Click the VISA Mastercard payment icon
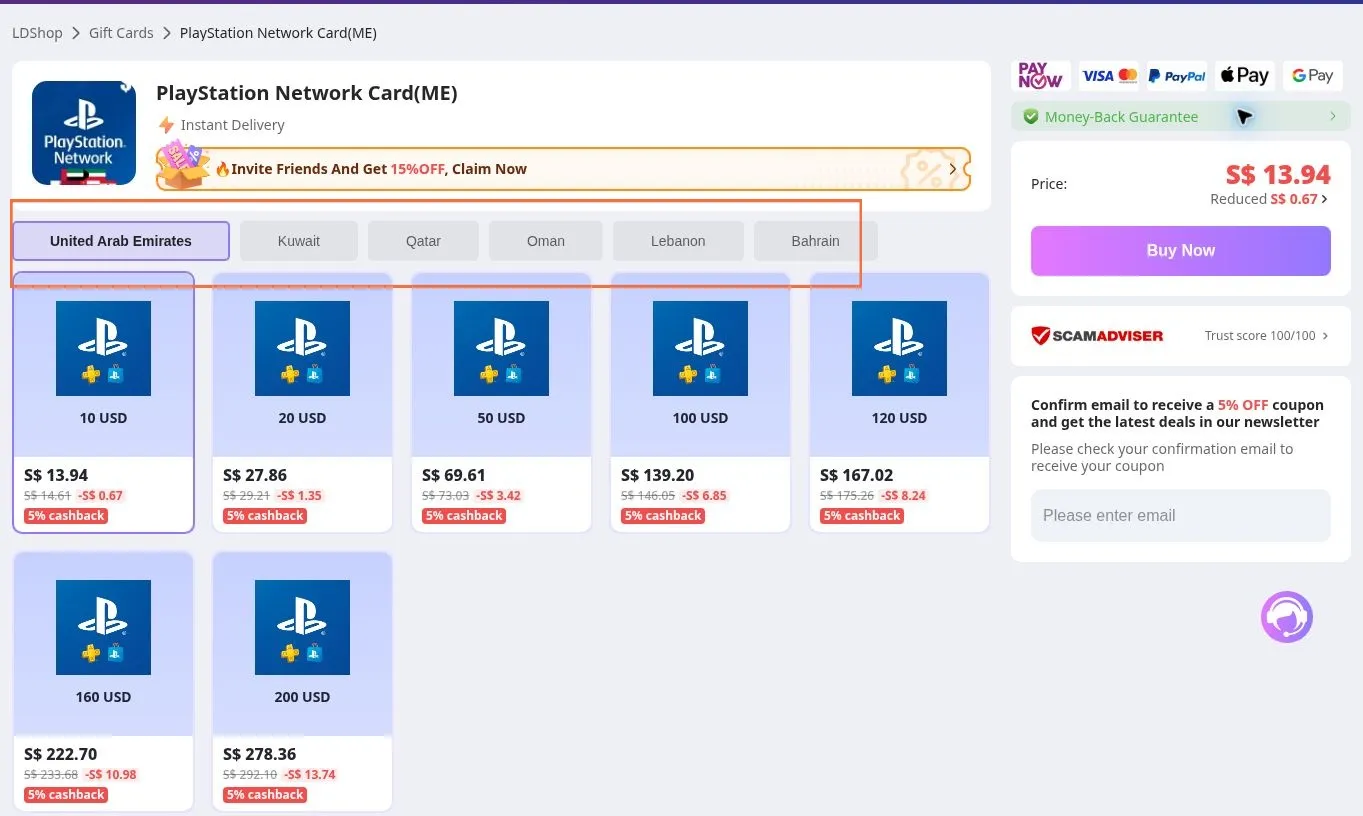Image resolution: width=1363 pixels, height=816 pixels. pyautogui.click(x=1109, y=75)
